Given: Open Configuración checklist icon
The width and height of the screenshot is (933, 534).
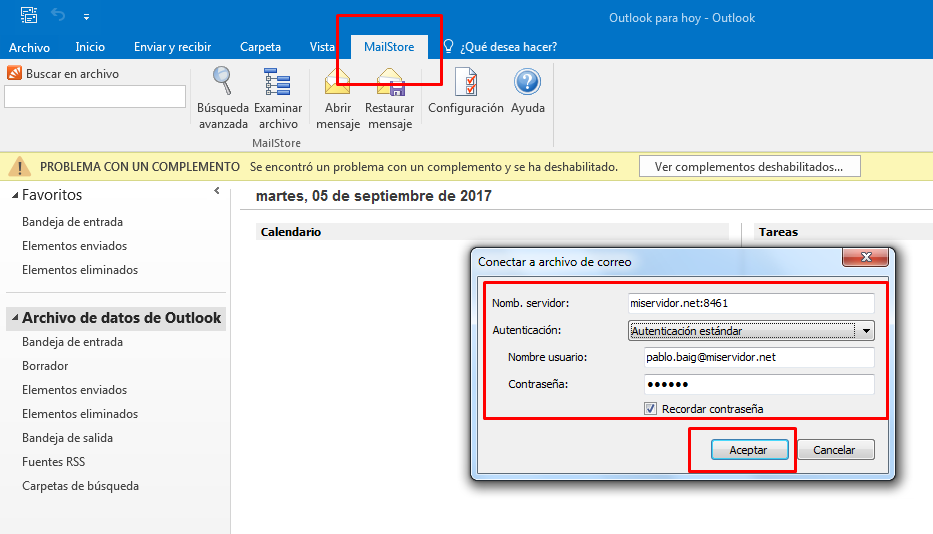Looking at the screenshot, I should 466,82.
